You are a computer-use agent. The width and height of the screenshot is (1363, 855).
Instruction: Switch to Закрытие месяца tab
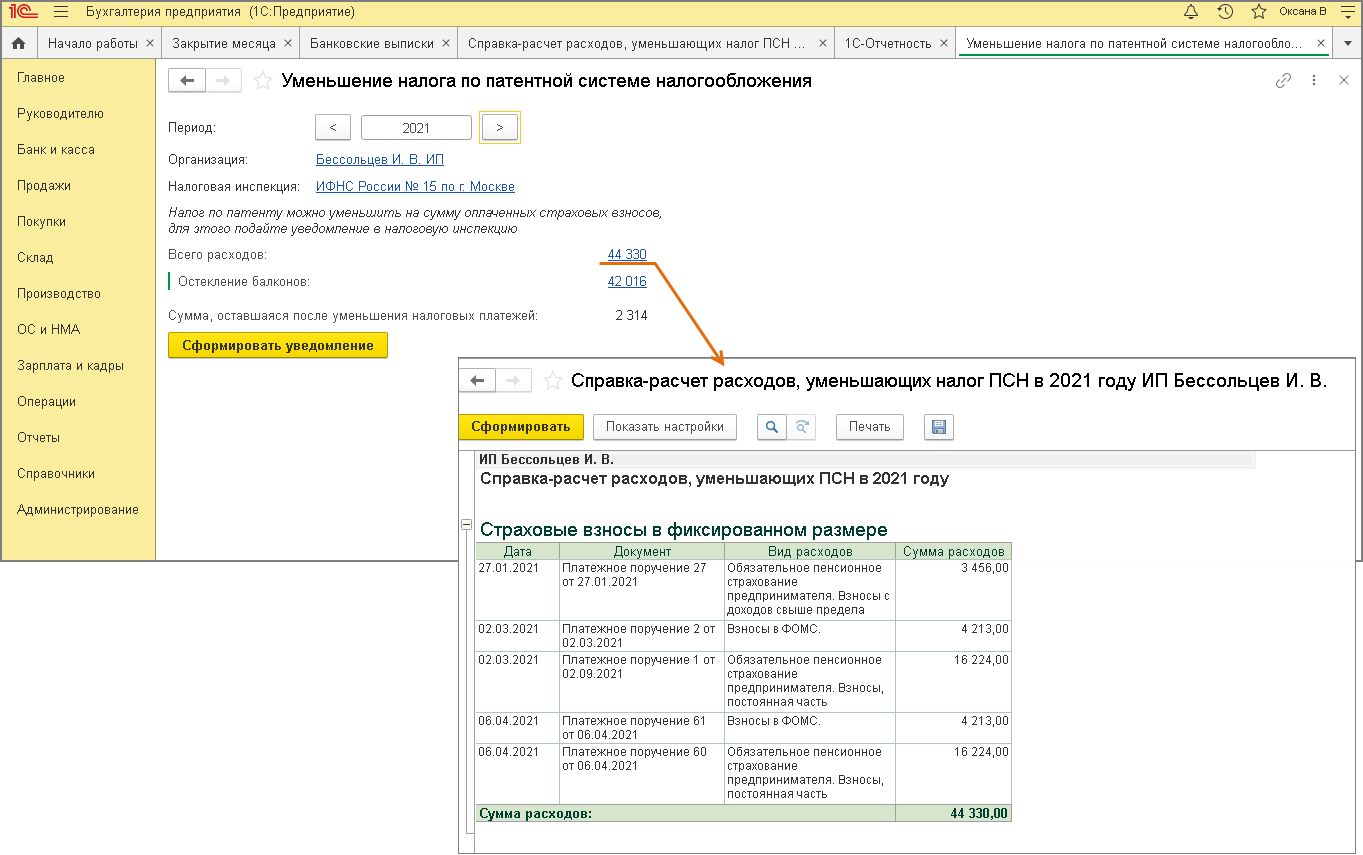pyautogui.click(x=224, y=44)
